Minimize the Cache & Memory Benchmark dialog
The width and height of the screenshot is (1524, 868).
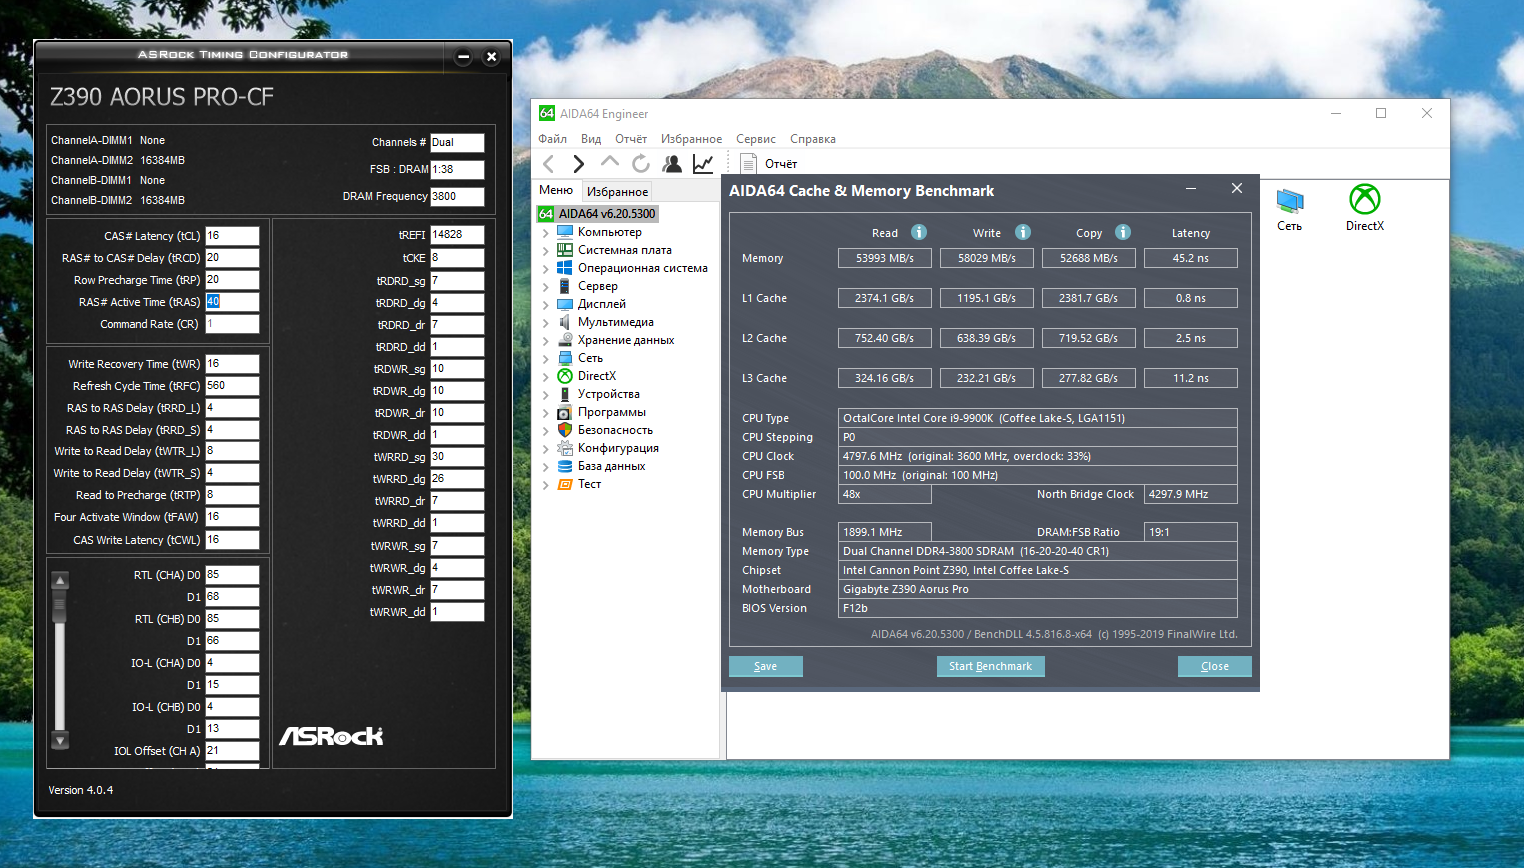click(x=1191, y=189)
